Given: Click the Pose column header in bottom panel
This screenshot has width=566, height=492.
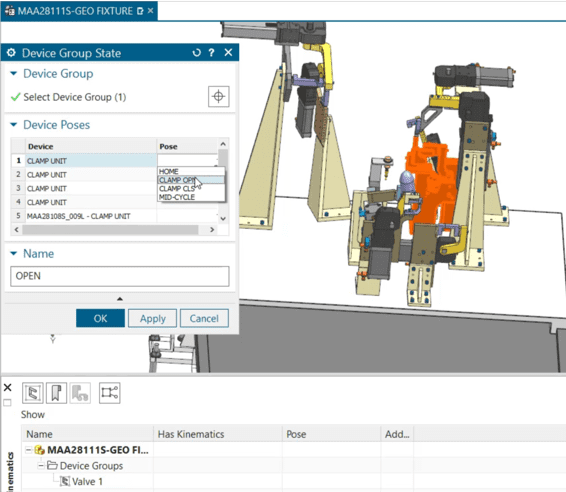Looking at the screenshot, I should coord(331,434).
